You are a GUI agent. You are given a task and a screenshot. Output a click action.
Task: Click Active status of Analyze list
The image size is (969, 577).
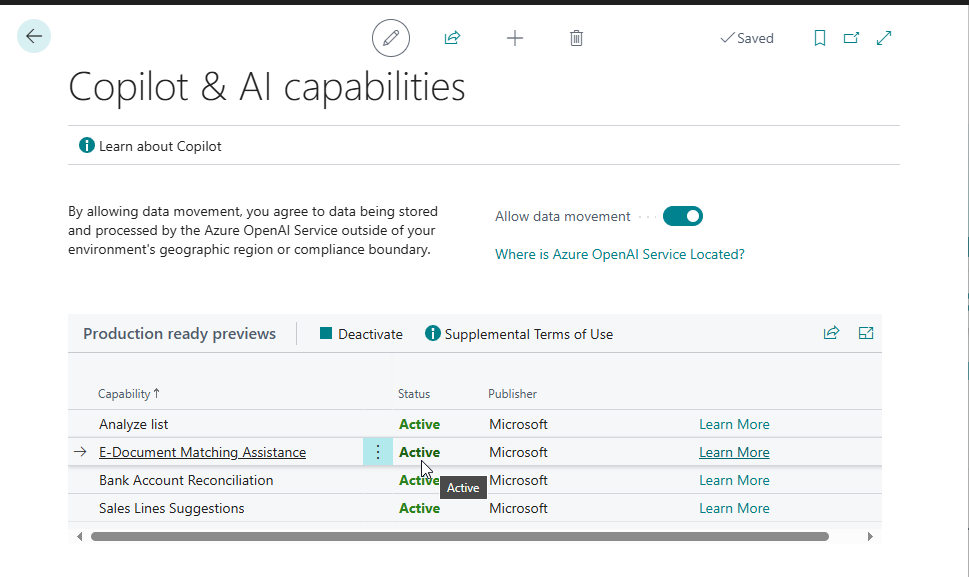click(420, 424)
